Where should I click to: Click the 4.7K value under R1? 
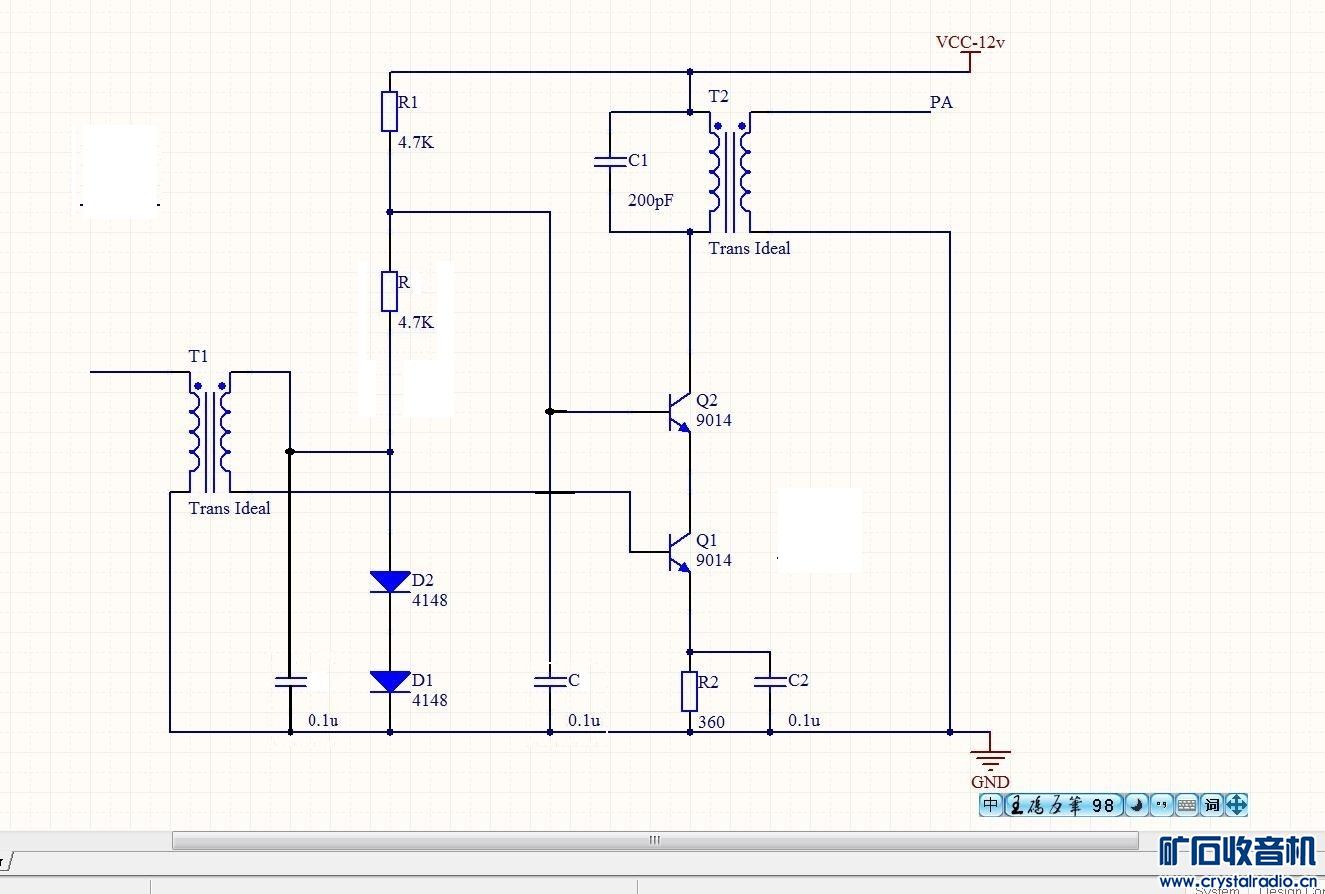coord(416,142)
